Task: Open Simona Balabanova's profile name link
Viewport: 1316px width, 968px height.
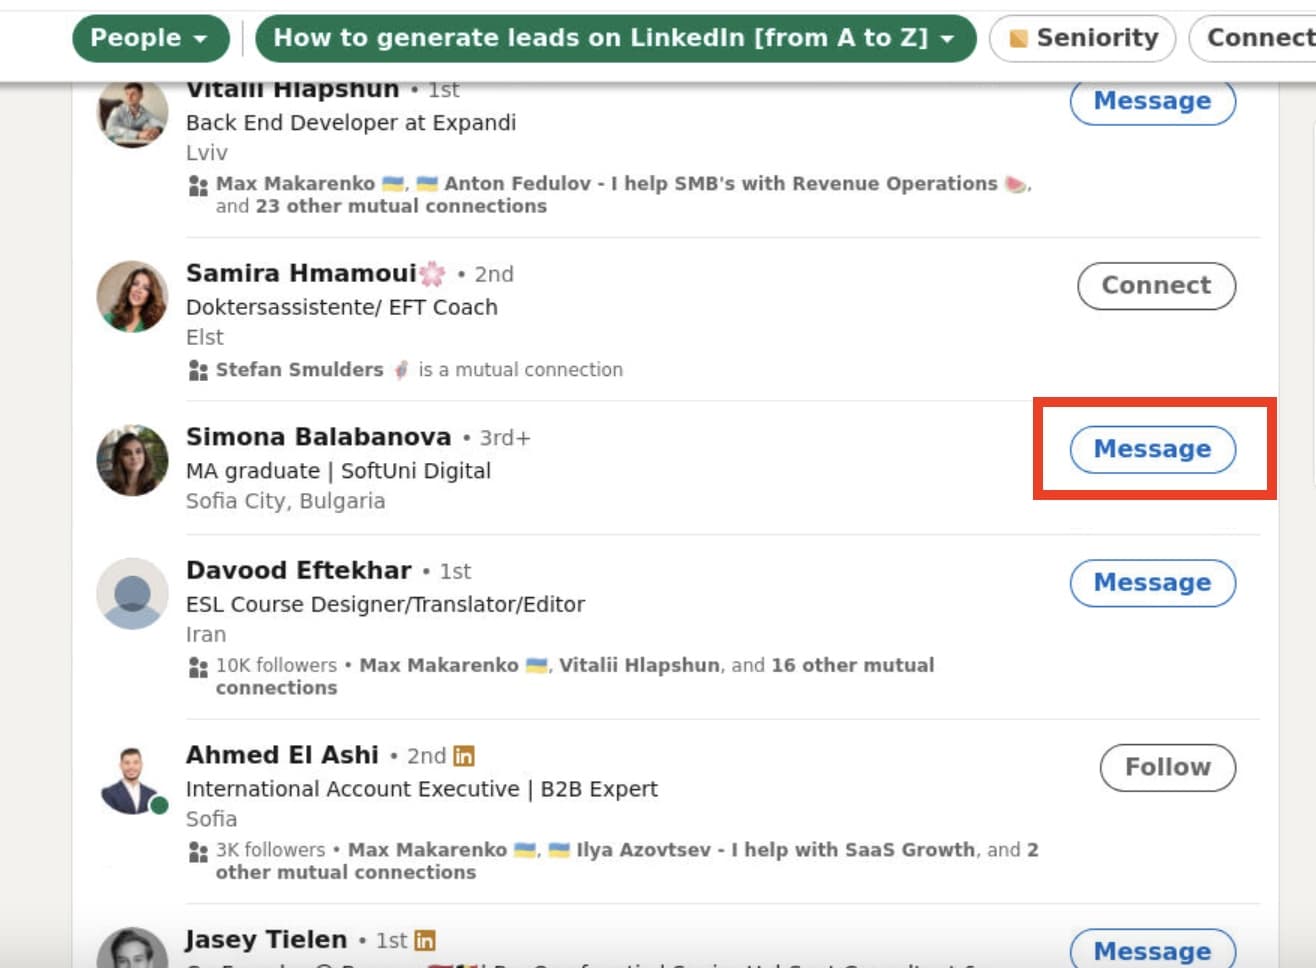Action: tap(318, 437)
